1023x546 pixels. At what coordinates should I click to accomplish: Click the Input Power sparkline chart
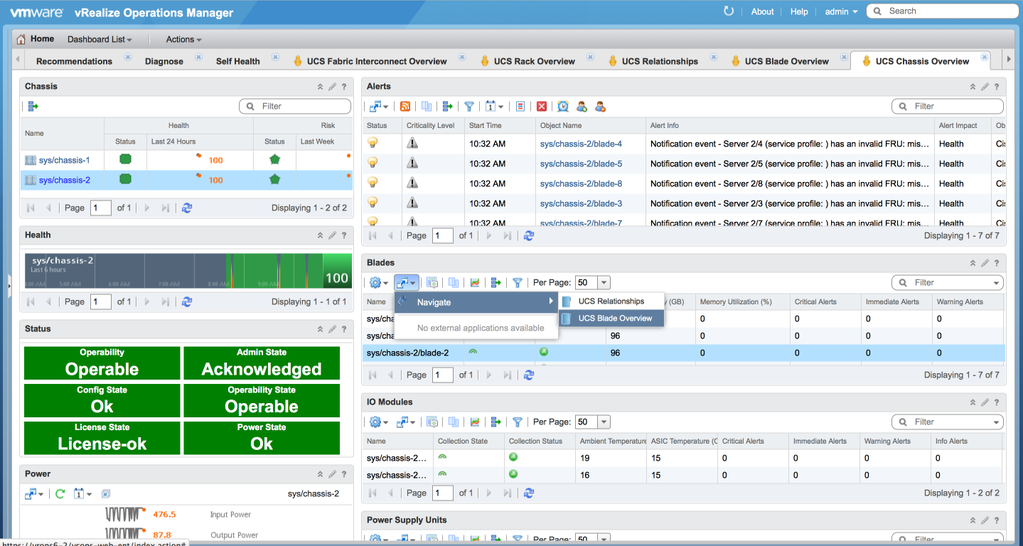coord(125,514)
